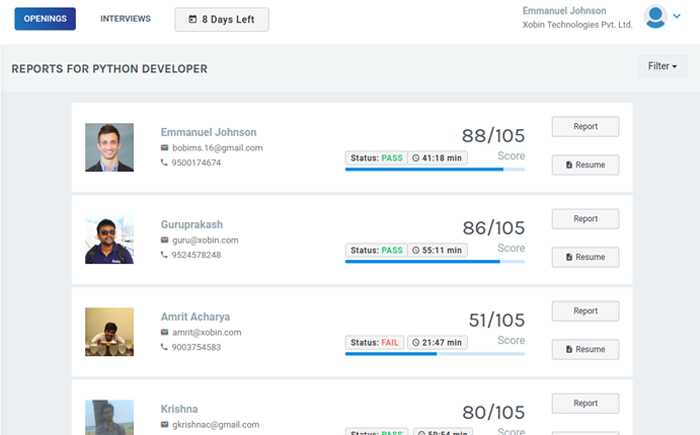Click email guru@xobin.com

coord(205,240)
